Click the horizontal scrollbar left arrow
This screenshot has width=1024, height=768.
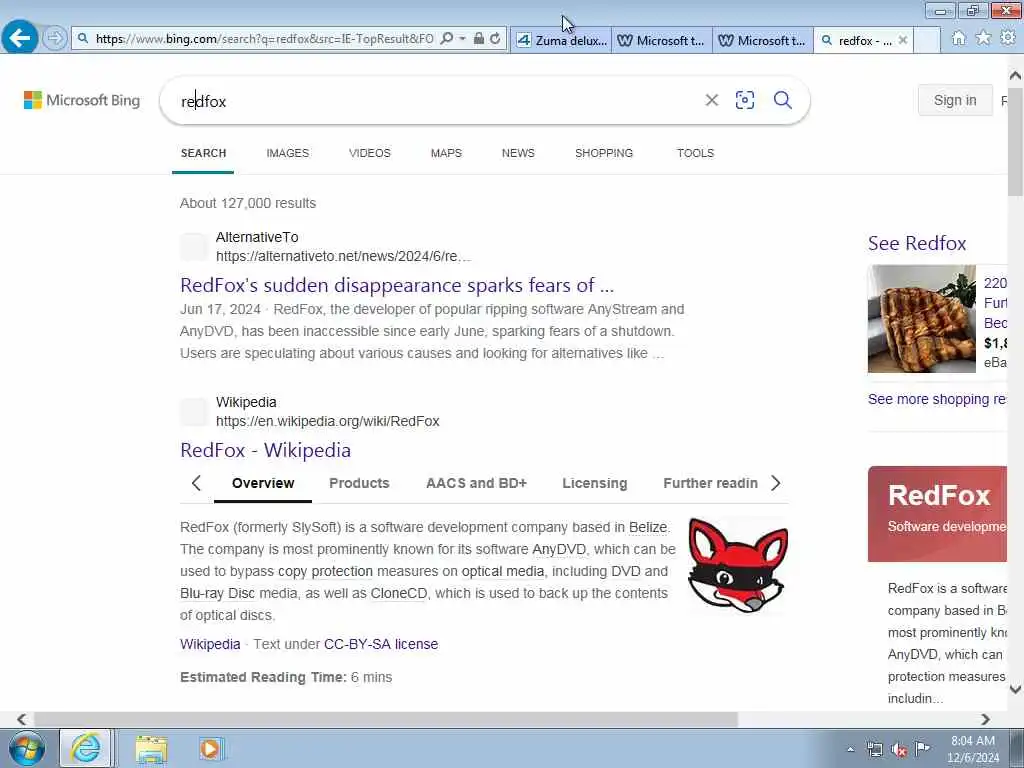pyautogui.click(x=22, y=719)
